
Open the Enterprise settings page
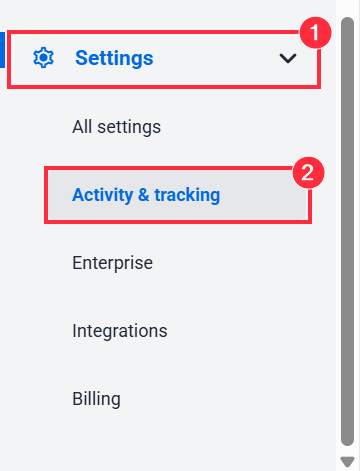[112, 263]
